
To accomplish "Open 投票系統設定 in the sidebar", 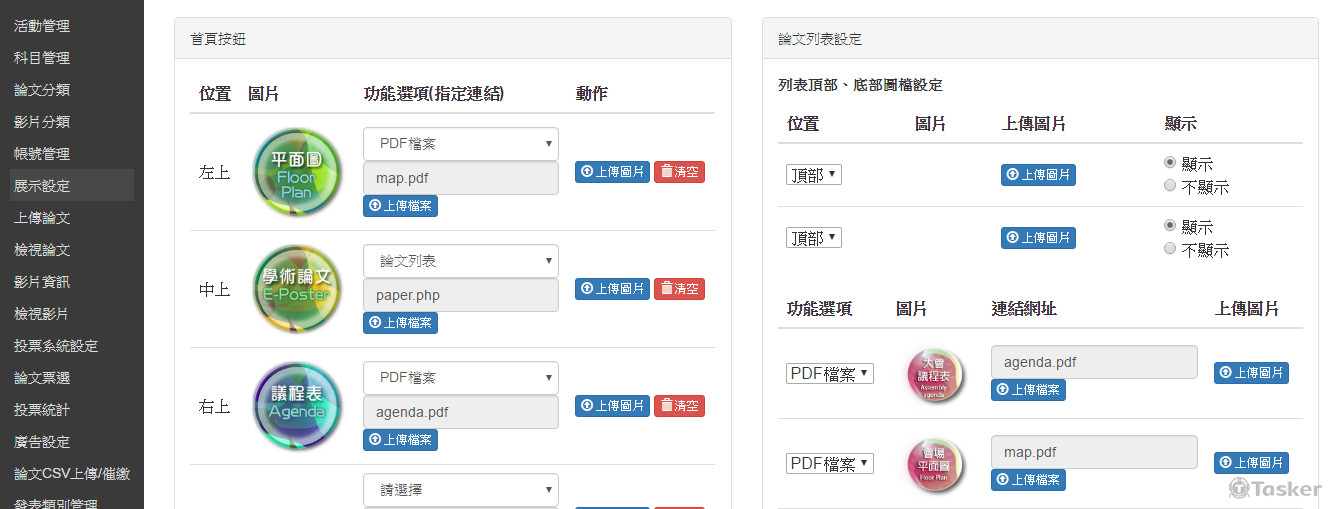I will click(56, 346).
